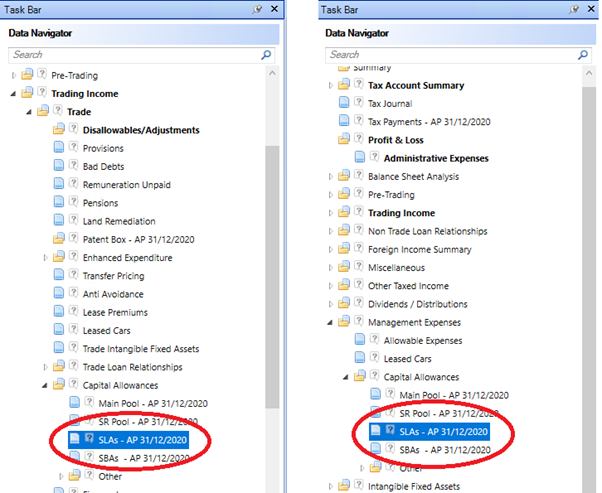
Task: Expand the Other Taxed Income node
Action: (331, 286)
